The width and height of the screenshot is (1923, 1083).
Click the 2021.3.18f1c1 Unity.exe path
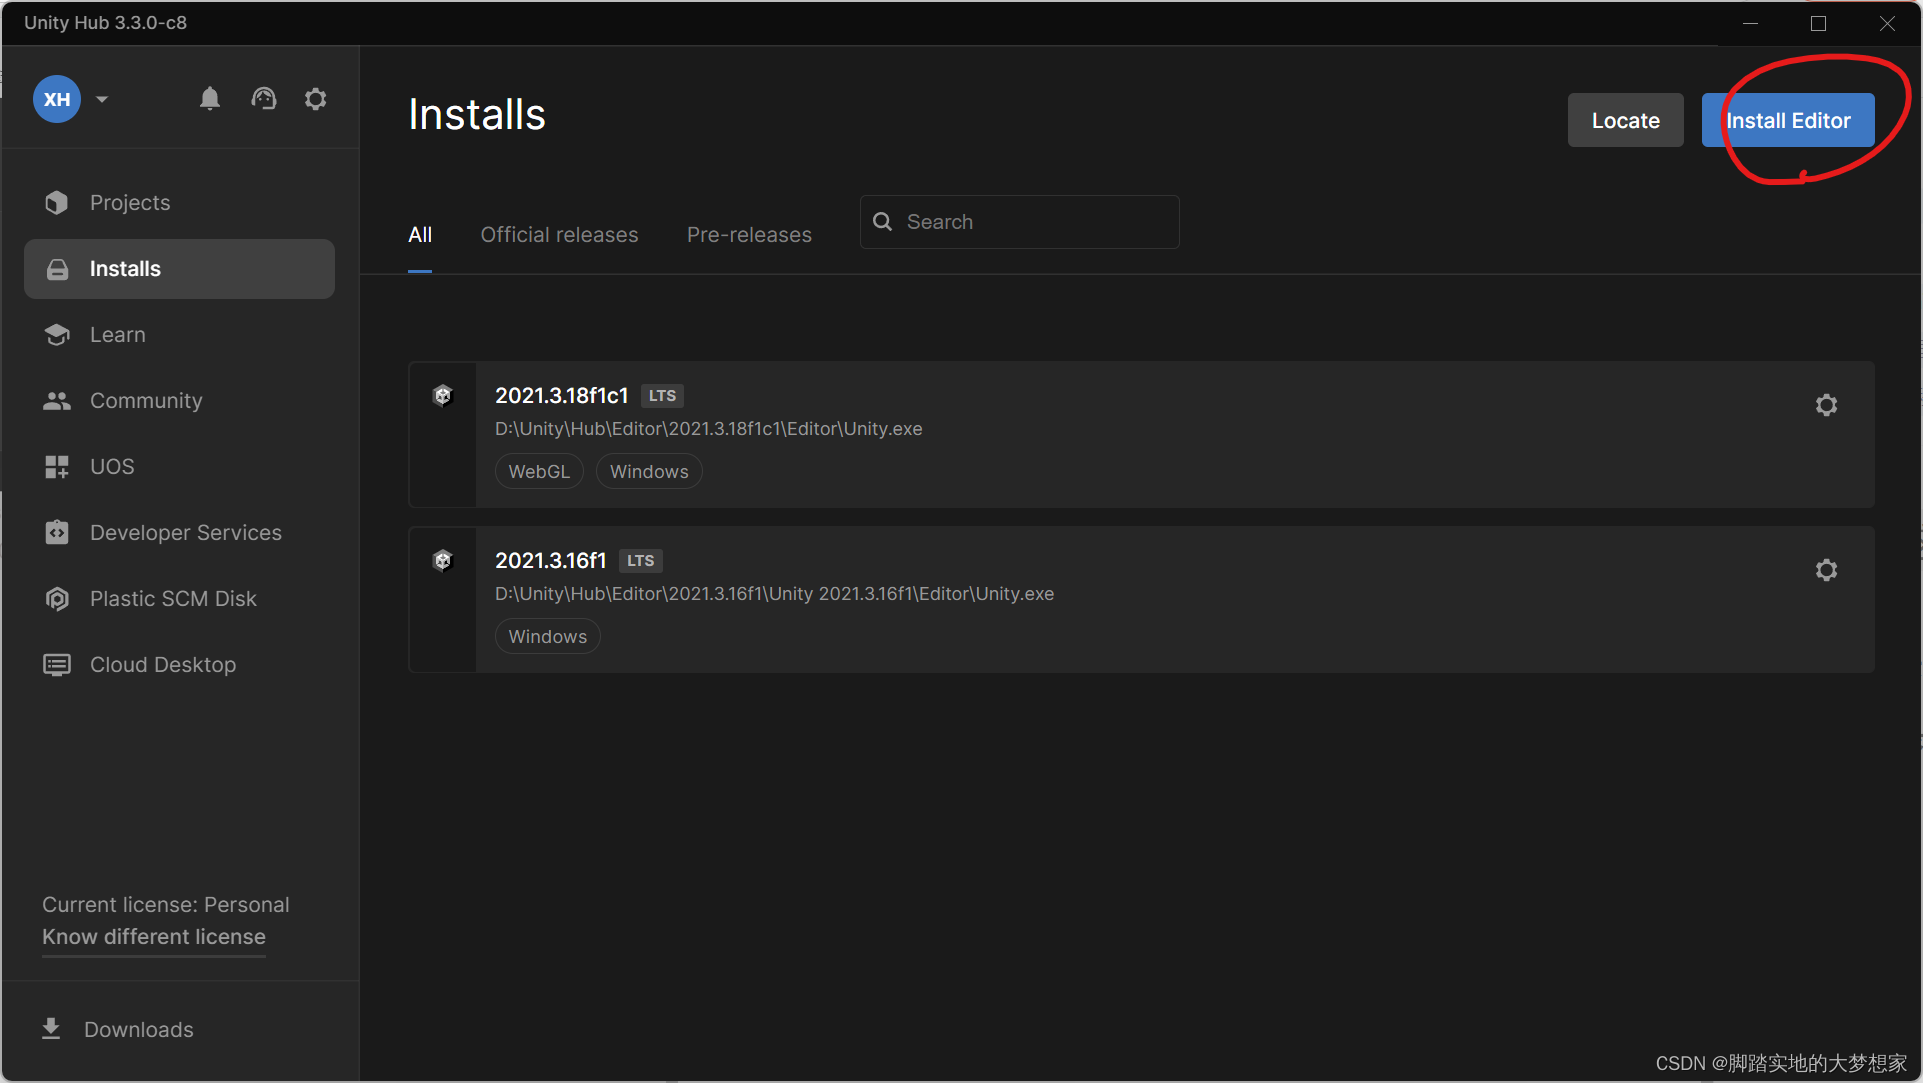coord(708,429)
